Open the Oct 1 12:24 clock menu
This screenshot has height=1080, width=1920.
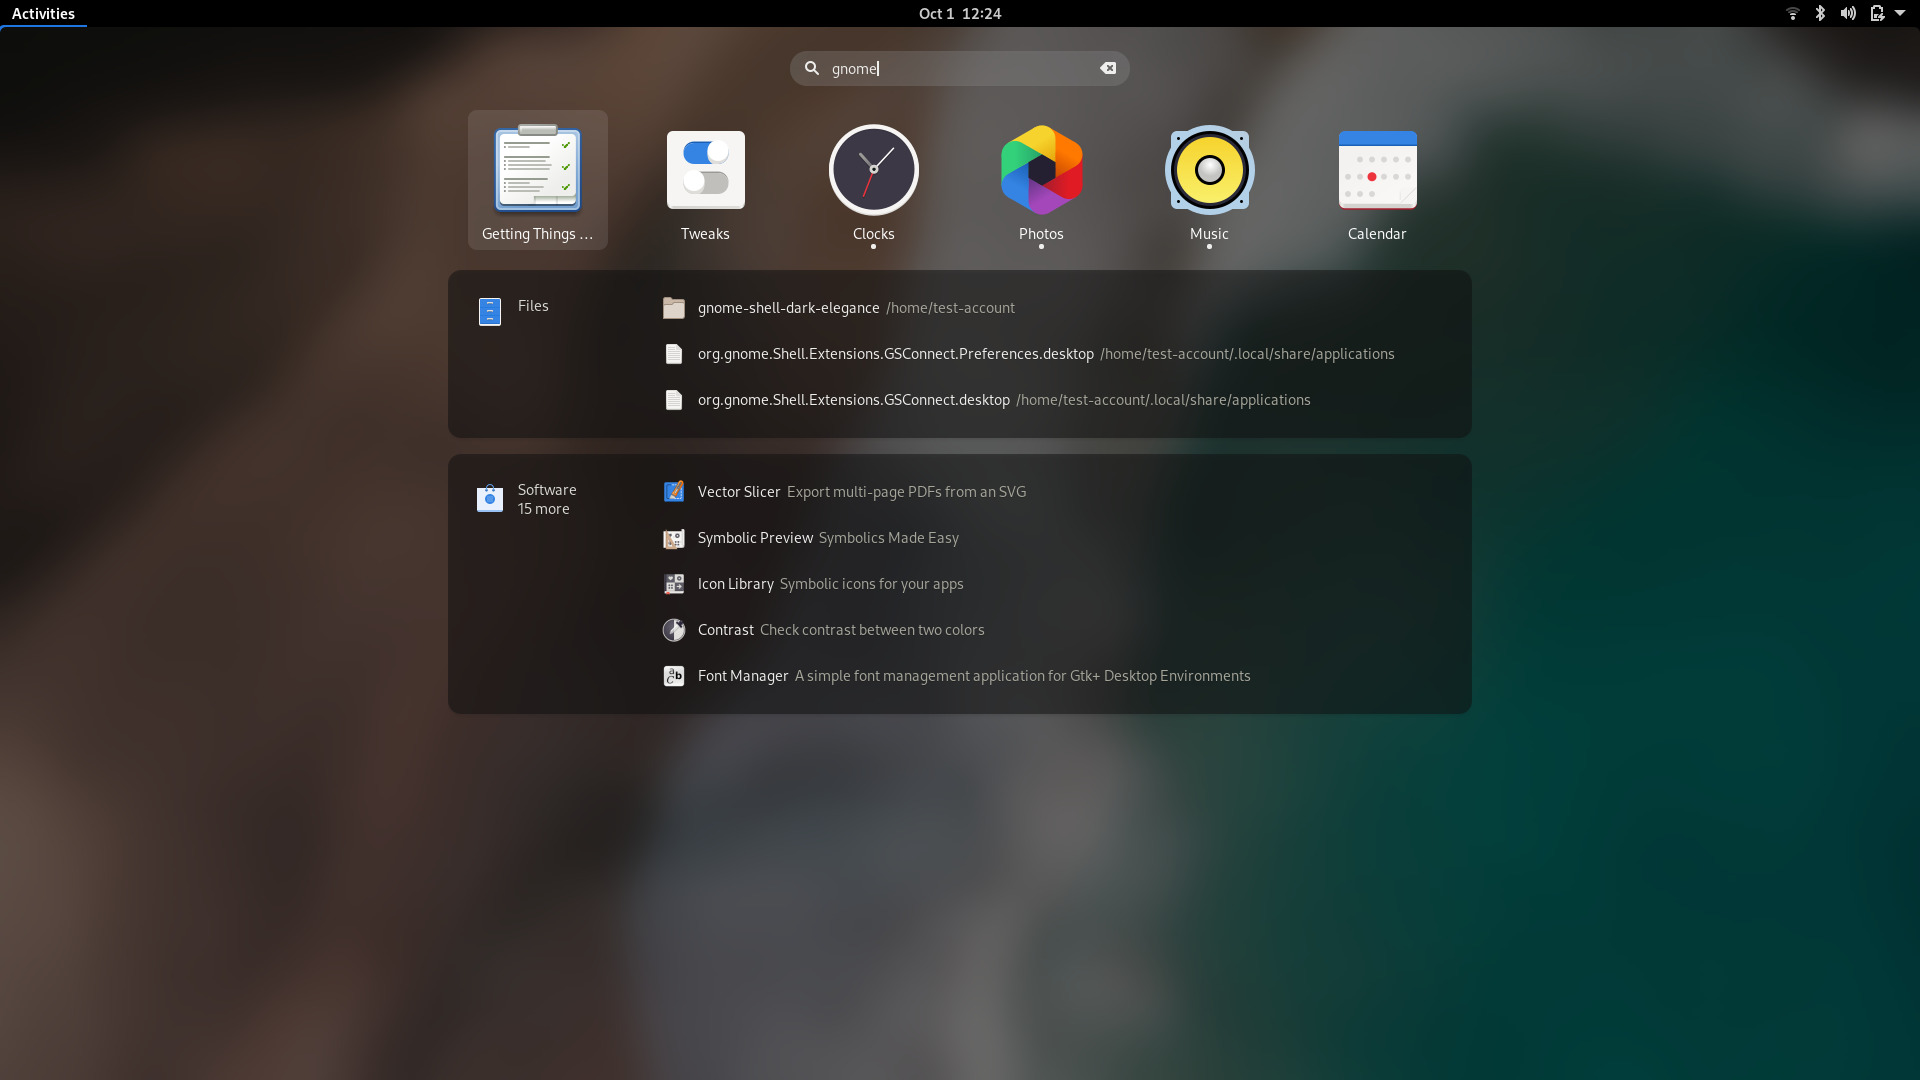(959, 13)
